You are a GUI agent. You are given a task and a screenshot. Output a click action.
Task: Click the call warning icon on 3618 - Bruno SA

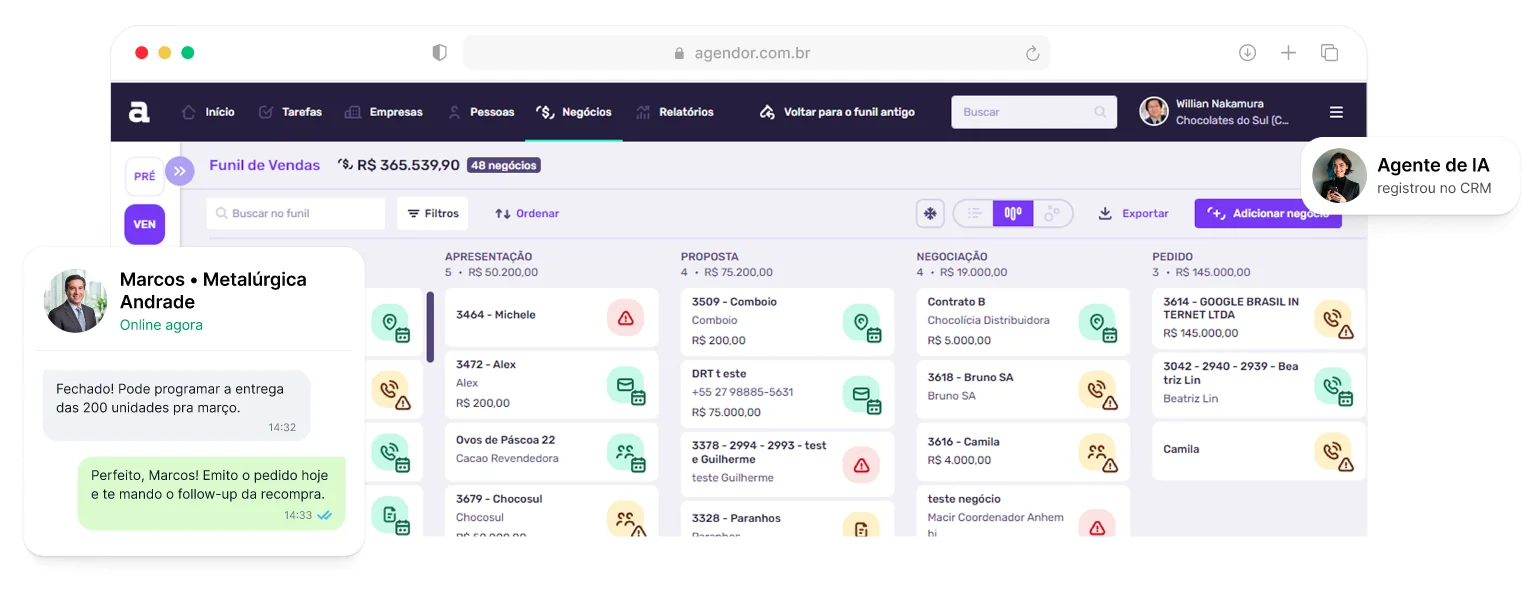(x=1097, y=390)
